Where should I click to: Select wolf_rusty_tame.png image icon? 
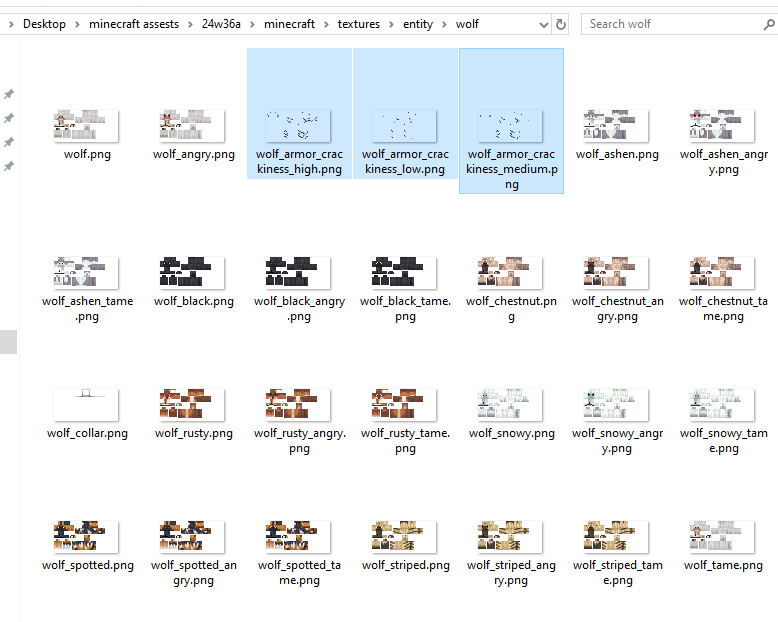pyautogui.click(x=404, y=405)
